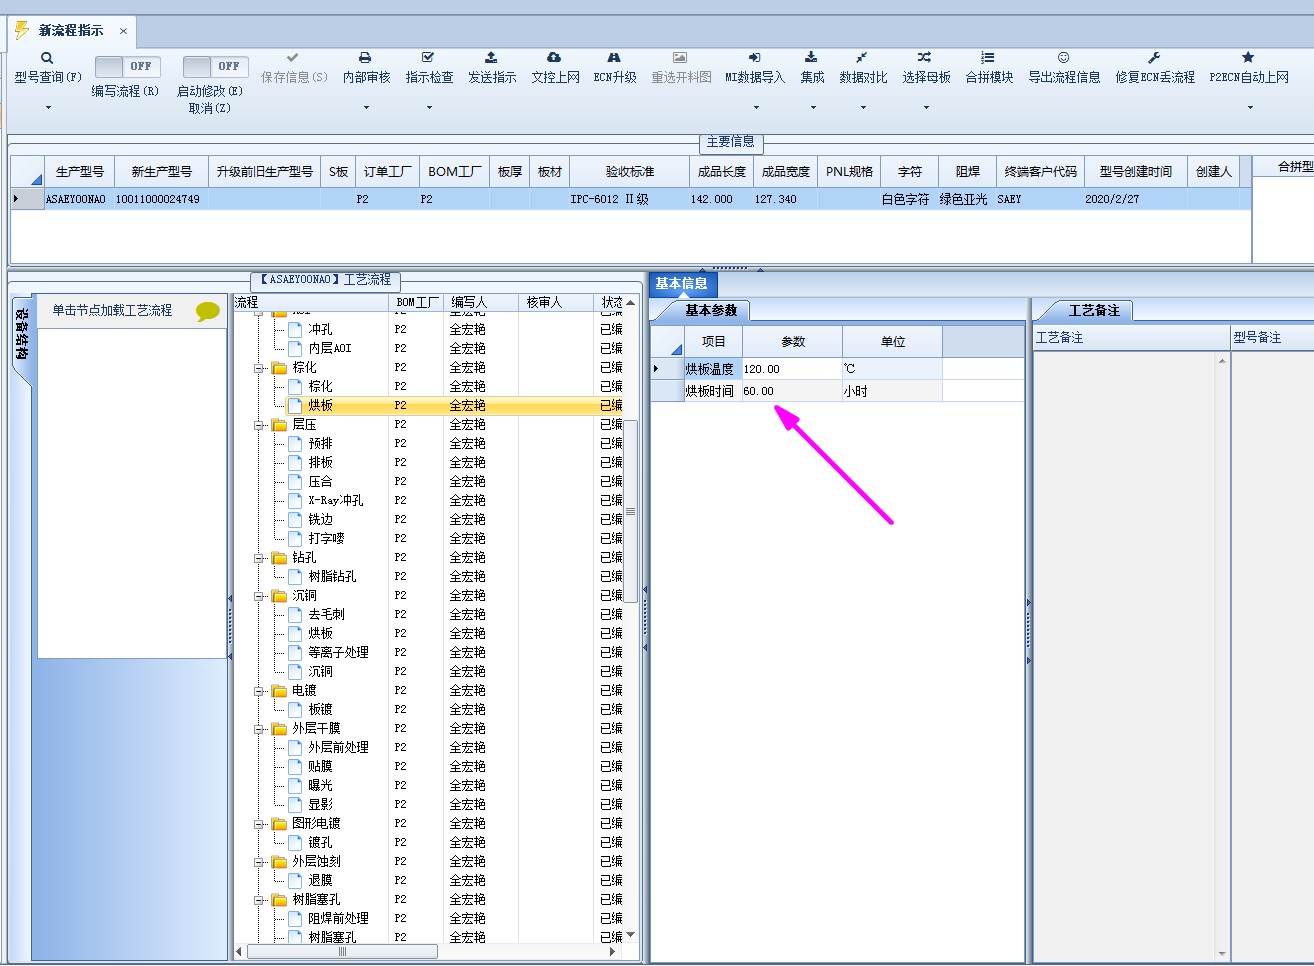Edit 烘板时间 value 60.00

pyautogui.click(x=792, y=391)
